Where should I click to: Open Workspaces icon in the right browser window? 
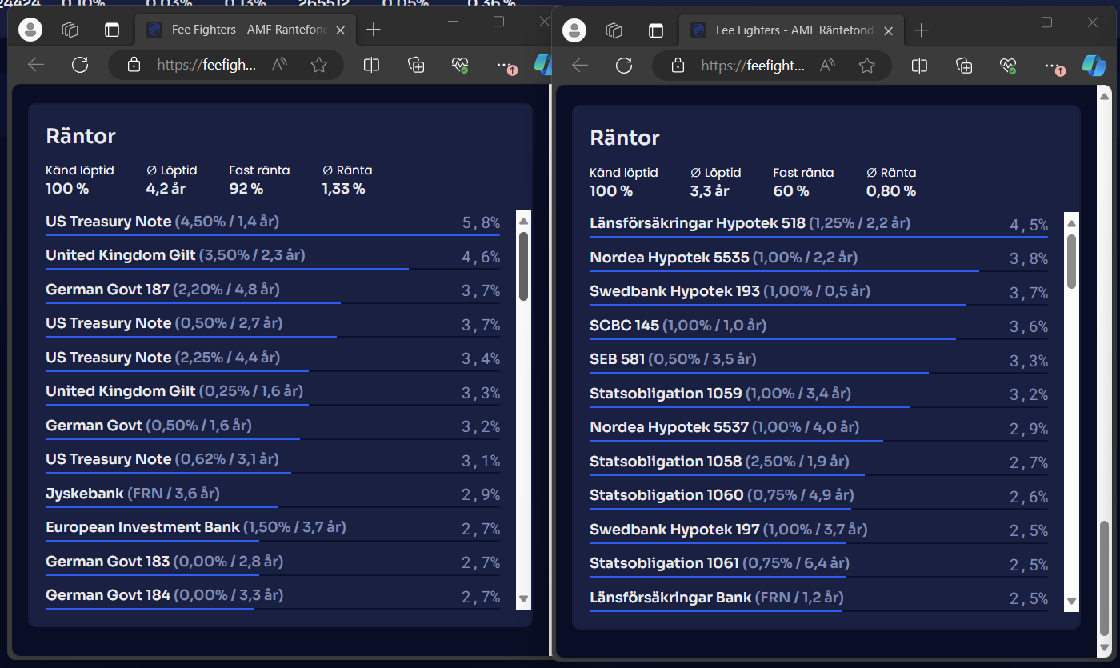pos(614,31)
